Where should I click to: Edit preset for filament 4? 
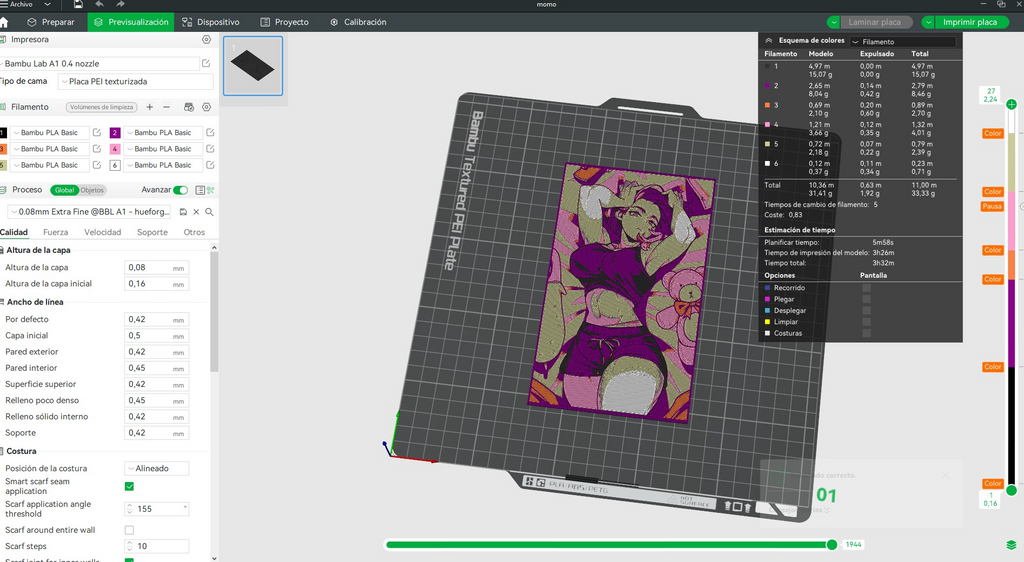click(x=210, y=149)
